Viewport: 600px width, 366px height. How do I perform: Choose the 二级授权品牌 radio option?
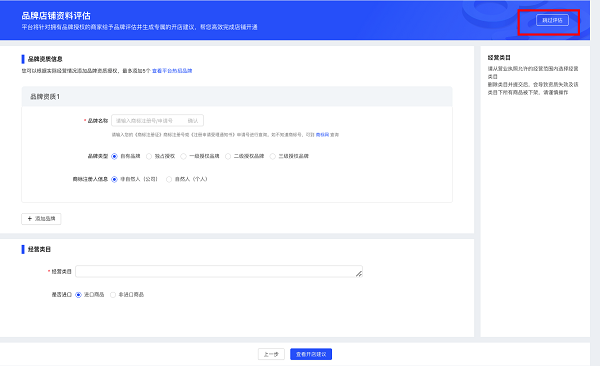click(x=228, y=156)
